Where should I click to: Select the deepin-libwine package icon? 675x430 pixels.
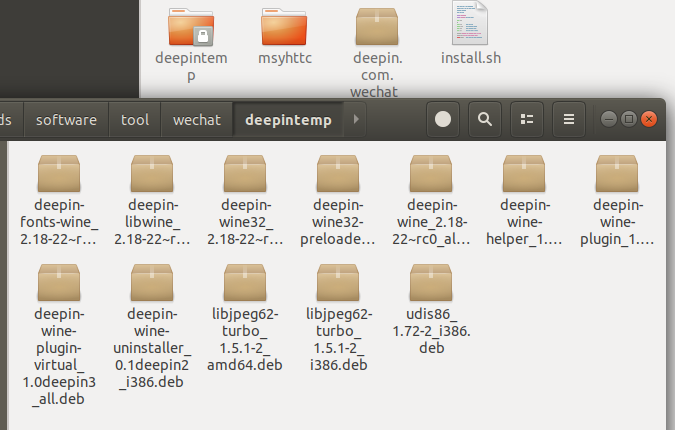(152, 173)
